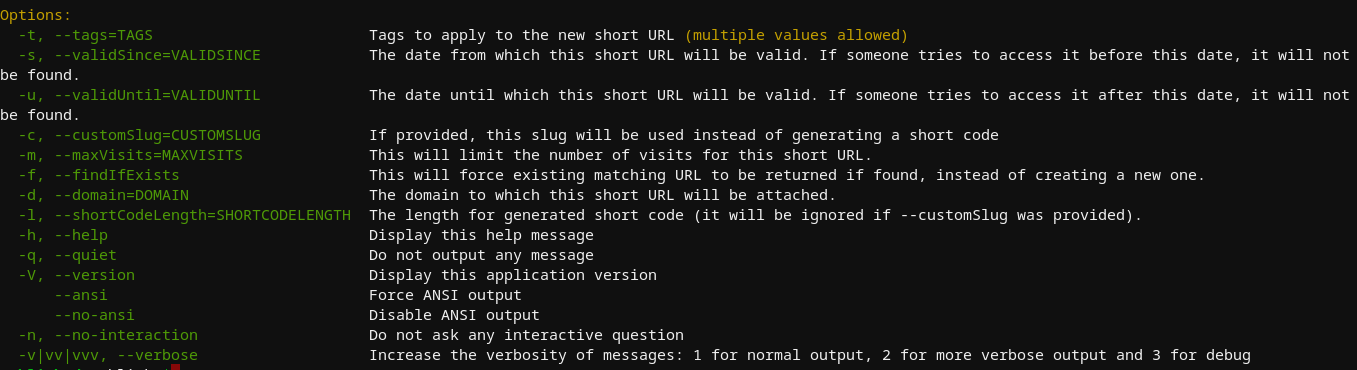Click the yellow 'Options:' heading

click(x=36, y=15)
